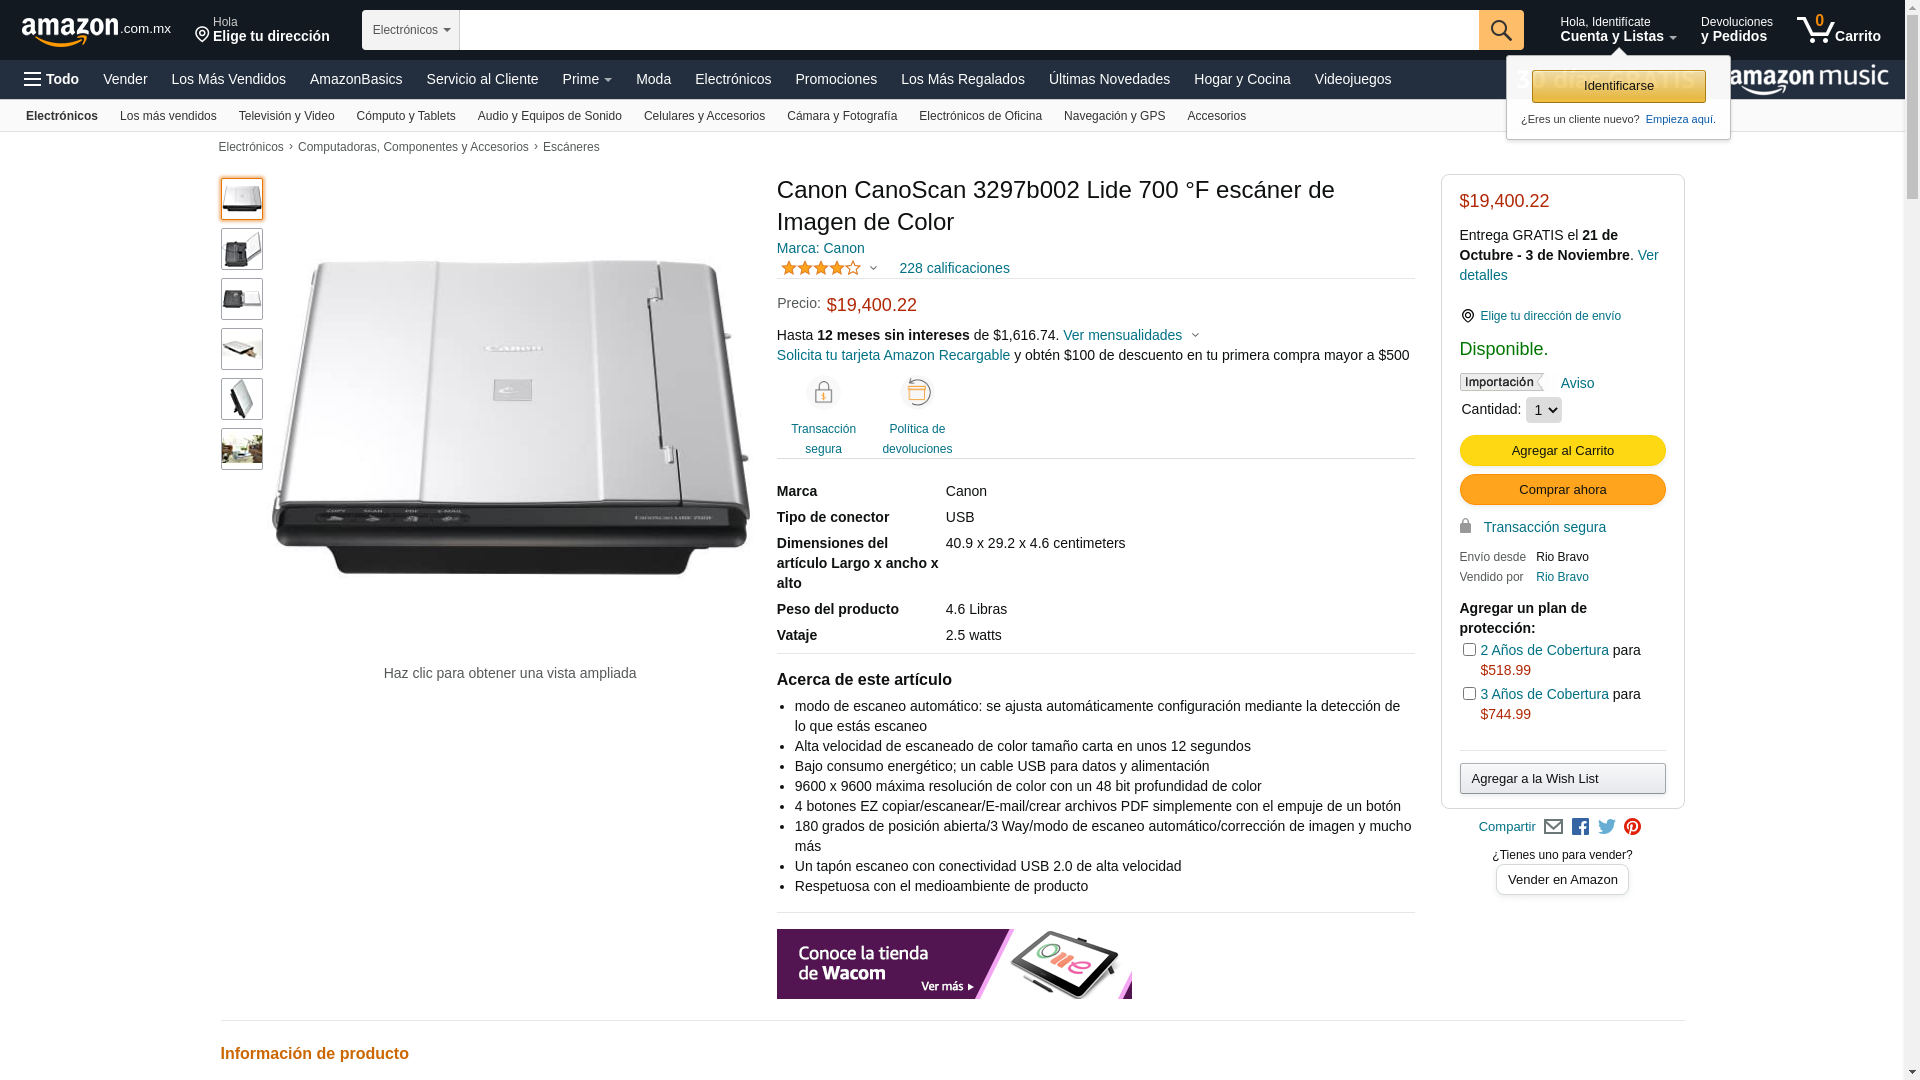Expand the star rating breakdown arrow
The height and width of the screenshot is (1080, 1920).
tap(873, 268)
